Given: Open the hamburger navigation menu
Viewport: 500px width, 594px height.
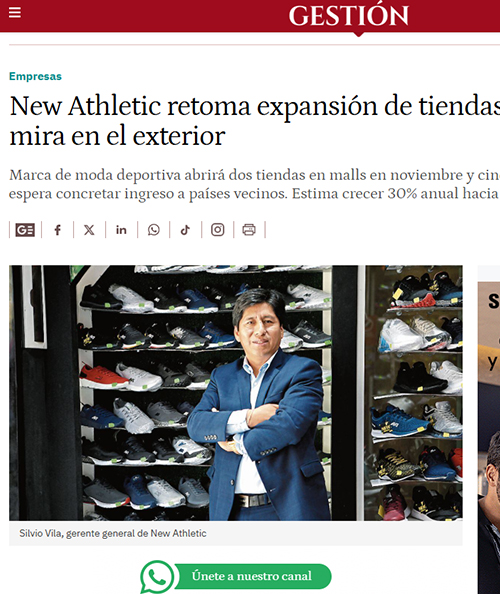Looking at the screenshot, I should point(15,13).
